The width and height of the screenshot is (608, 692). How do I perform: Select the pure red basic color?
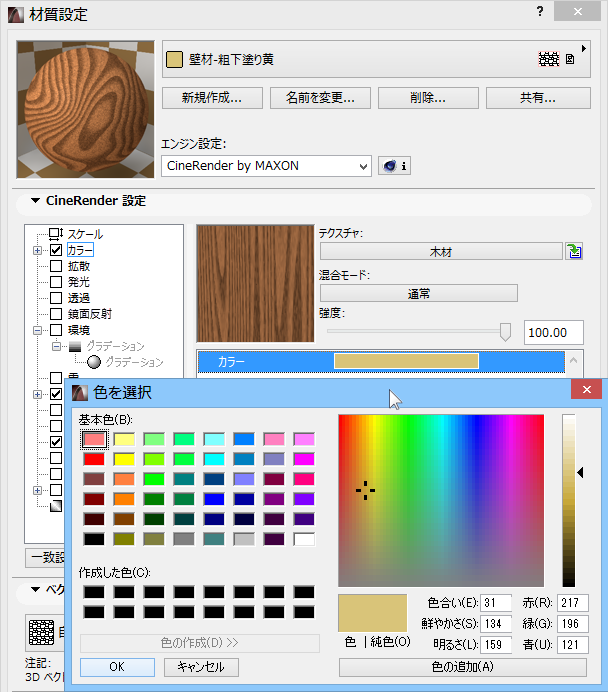[94, 459]
